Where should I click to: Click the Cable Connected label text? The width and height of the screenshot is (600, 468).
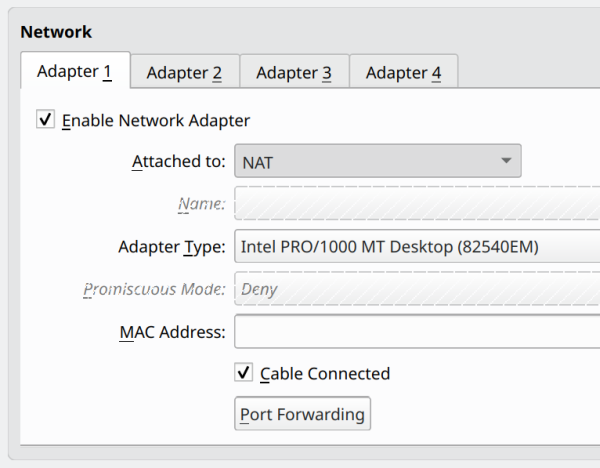(325, 373)
